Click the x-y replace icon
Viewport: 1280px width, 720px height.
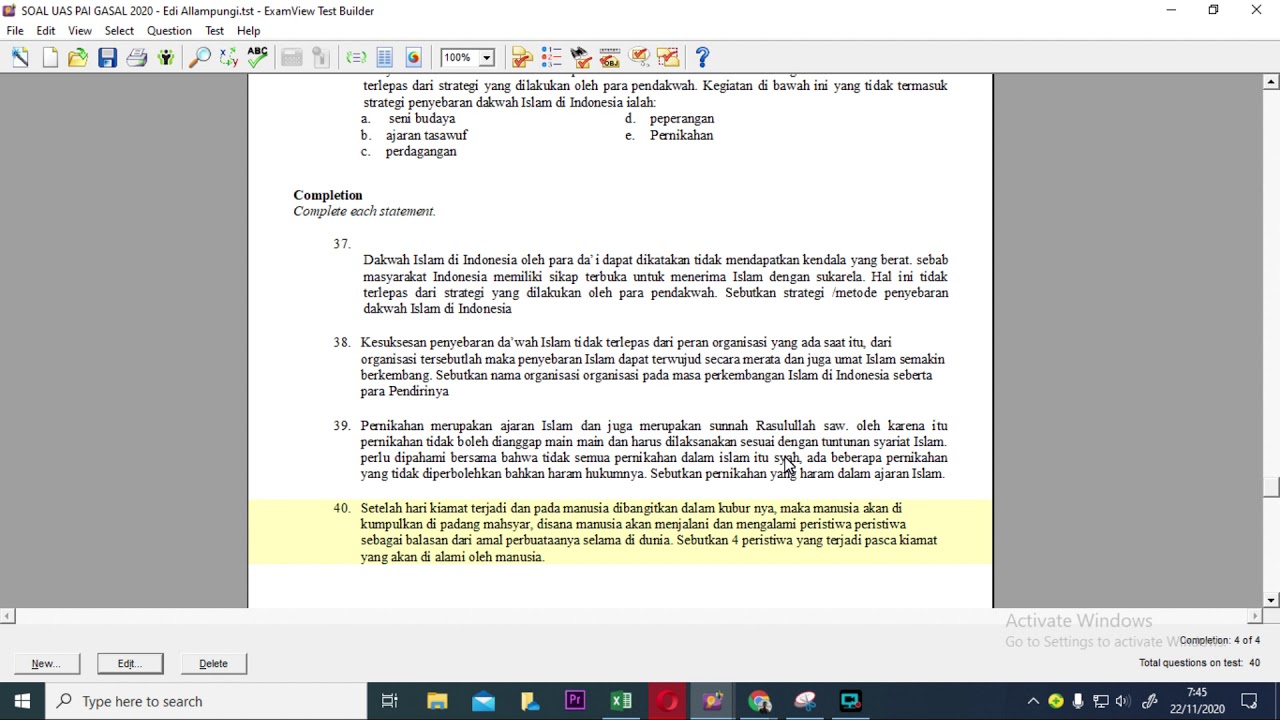229,57
